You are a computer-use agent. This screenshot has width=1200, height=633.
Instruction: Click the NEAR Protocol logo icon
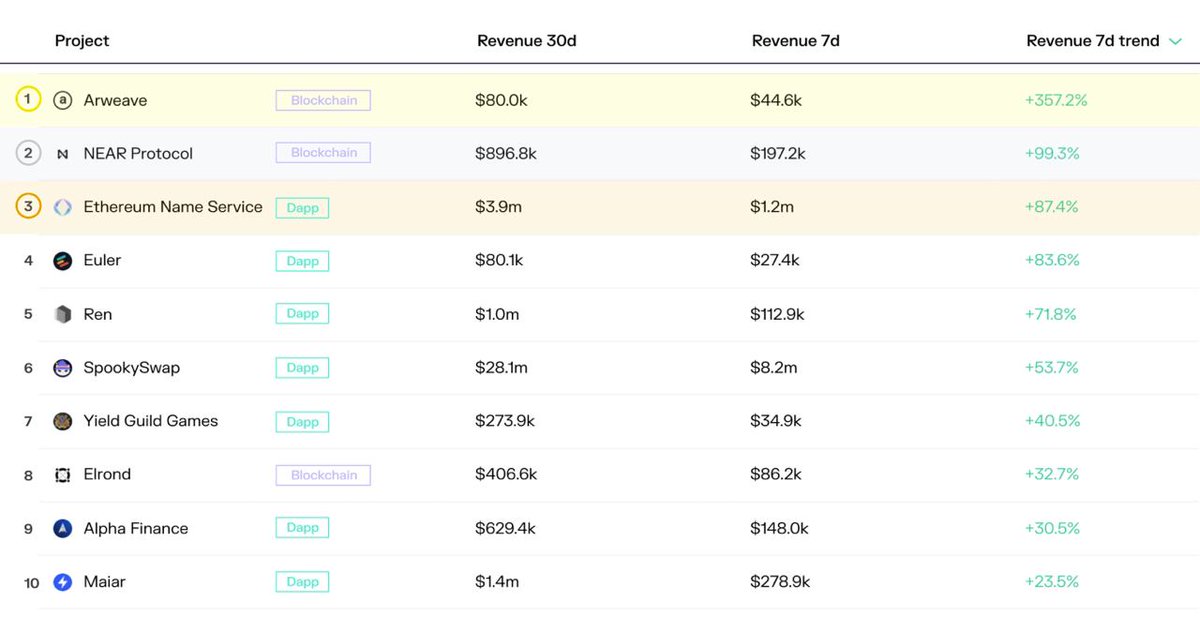click(63, 154)
